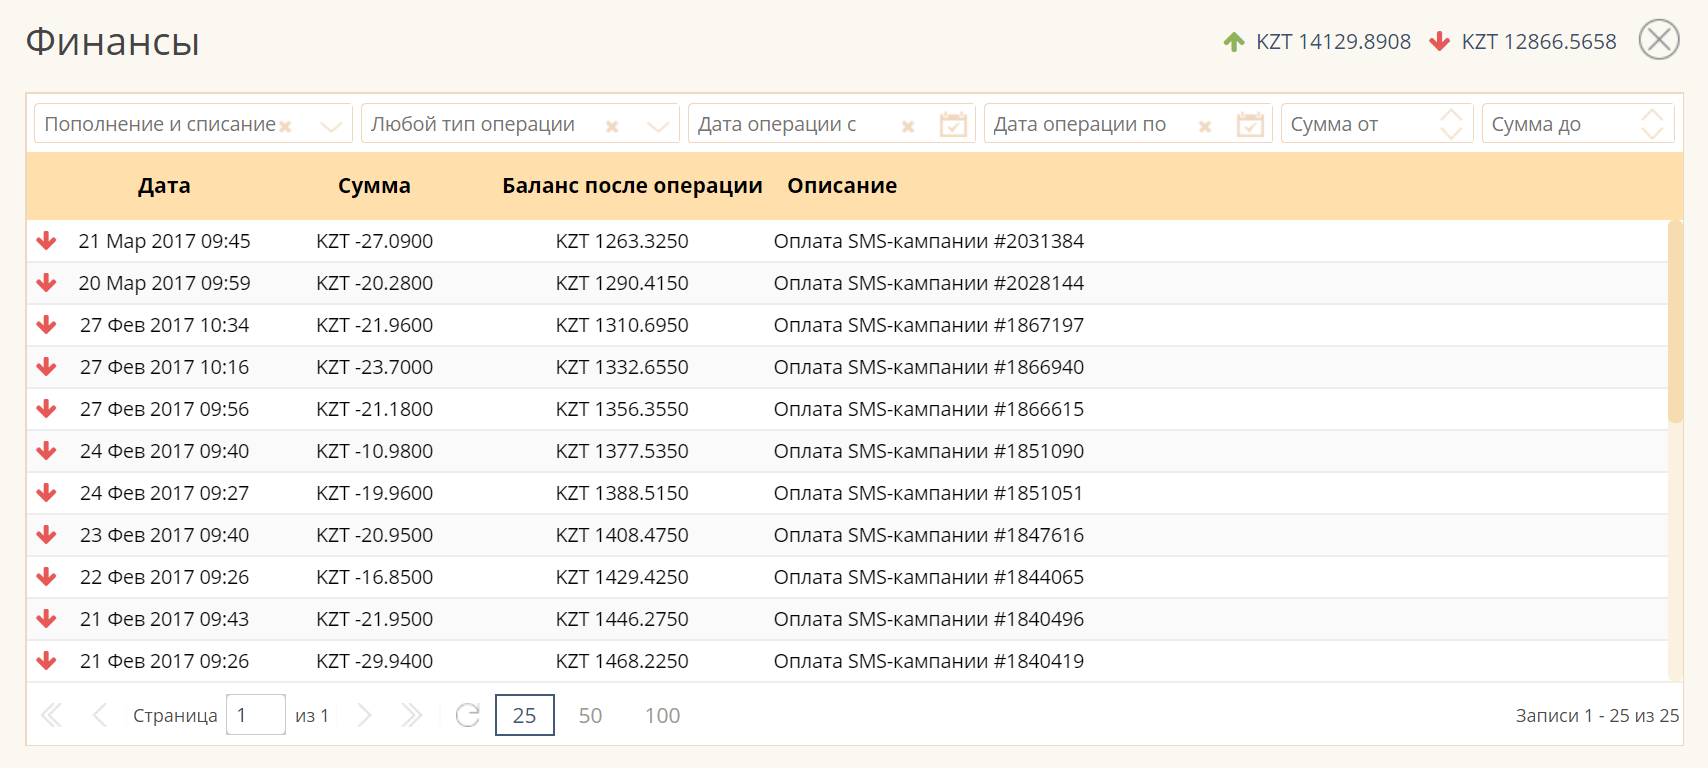Screen dimensions: 1708x768
Task: Click the table vertical scrollbar thumb
Action: coord(1675,322)
